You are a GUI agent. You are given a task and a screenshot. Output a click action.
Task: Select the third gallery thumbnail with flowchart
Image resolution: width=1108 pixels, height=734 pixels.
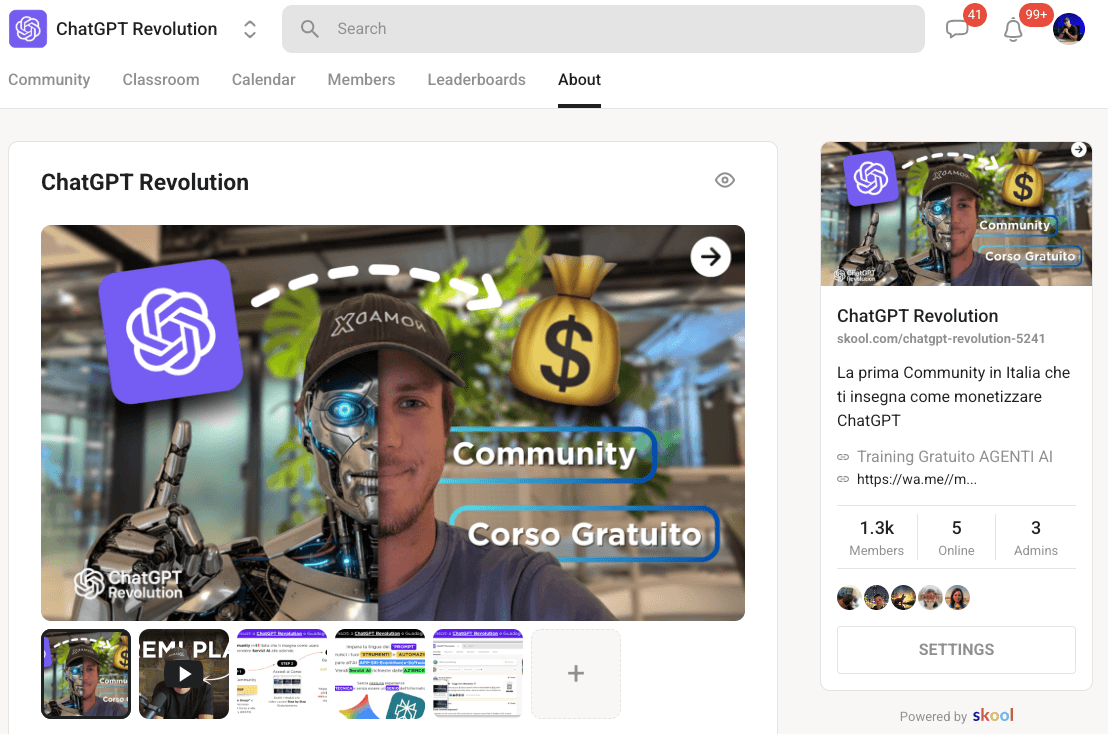click(282, 674)
